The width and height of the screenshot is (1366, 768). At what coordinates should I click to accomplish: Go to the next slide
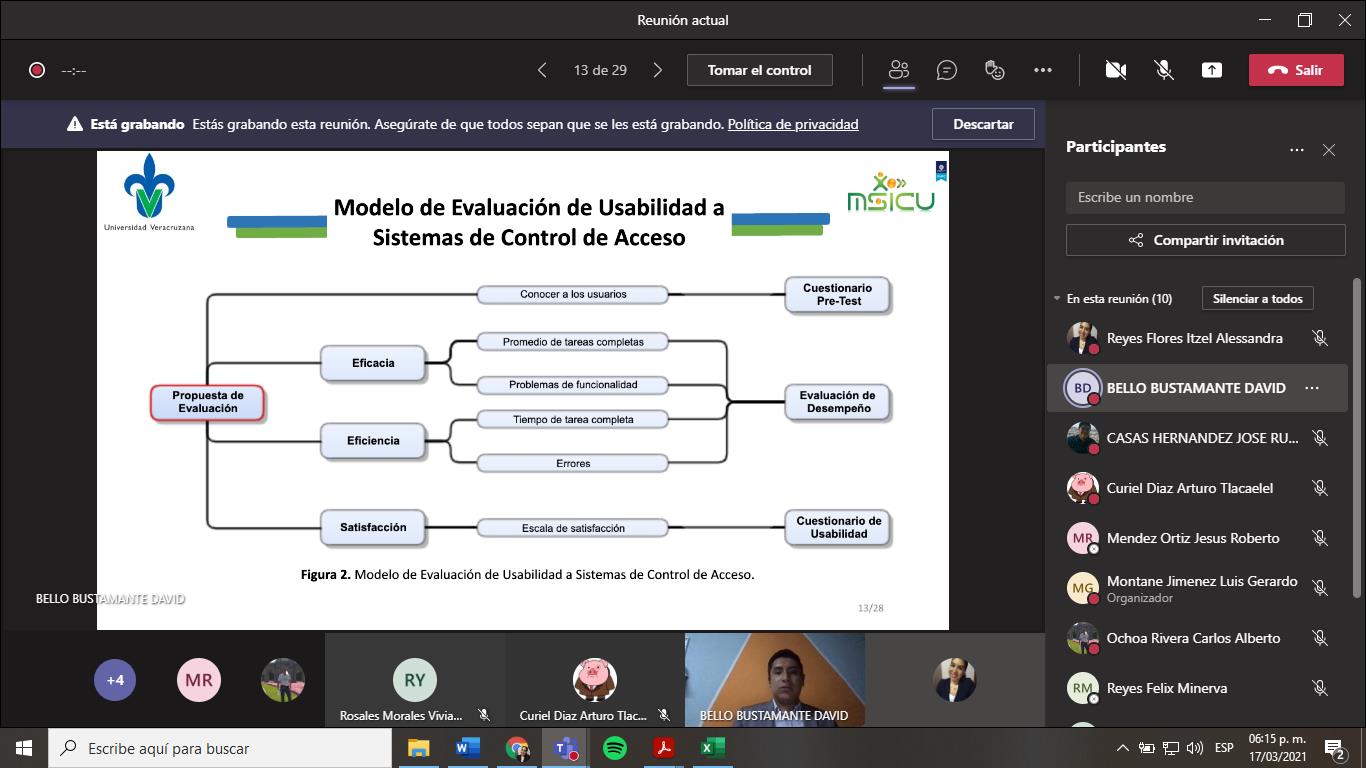click(657, 70)
